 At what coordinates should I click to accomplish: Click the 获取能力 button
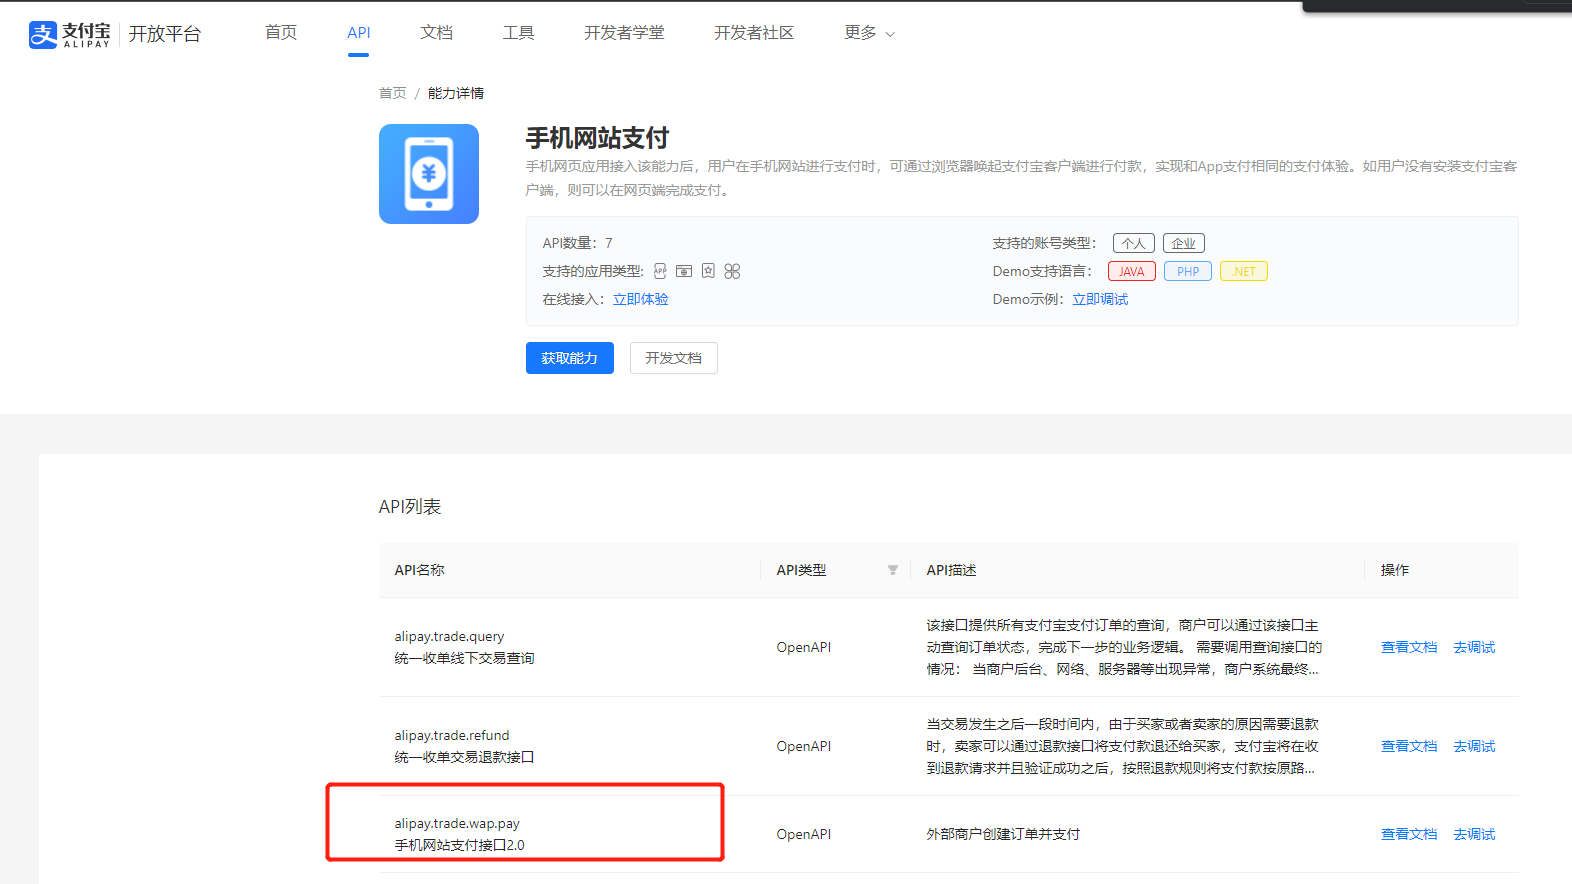[570, 358]
